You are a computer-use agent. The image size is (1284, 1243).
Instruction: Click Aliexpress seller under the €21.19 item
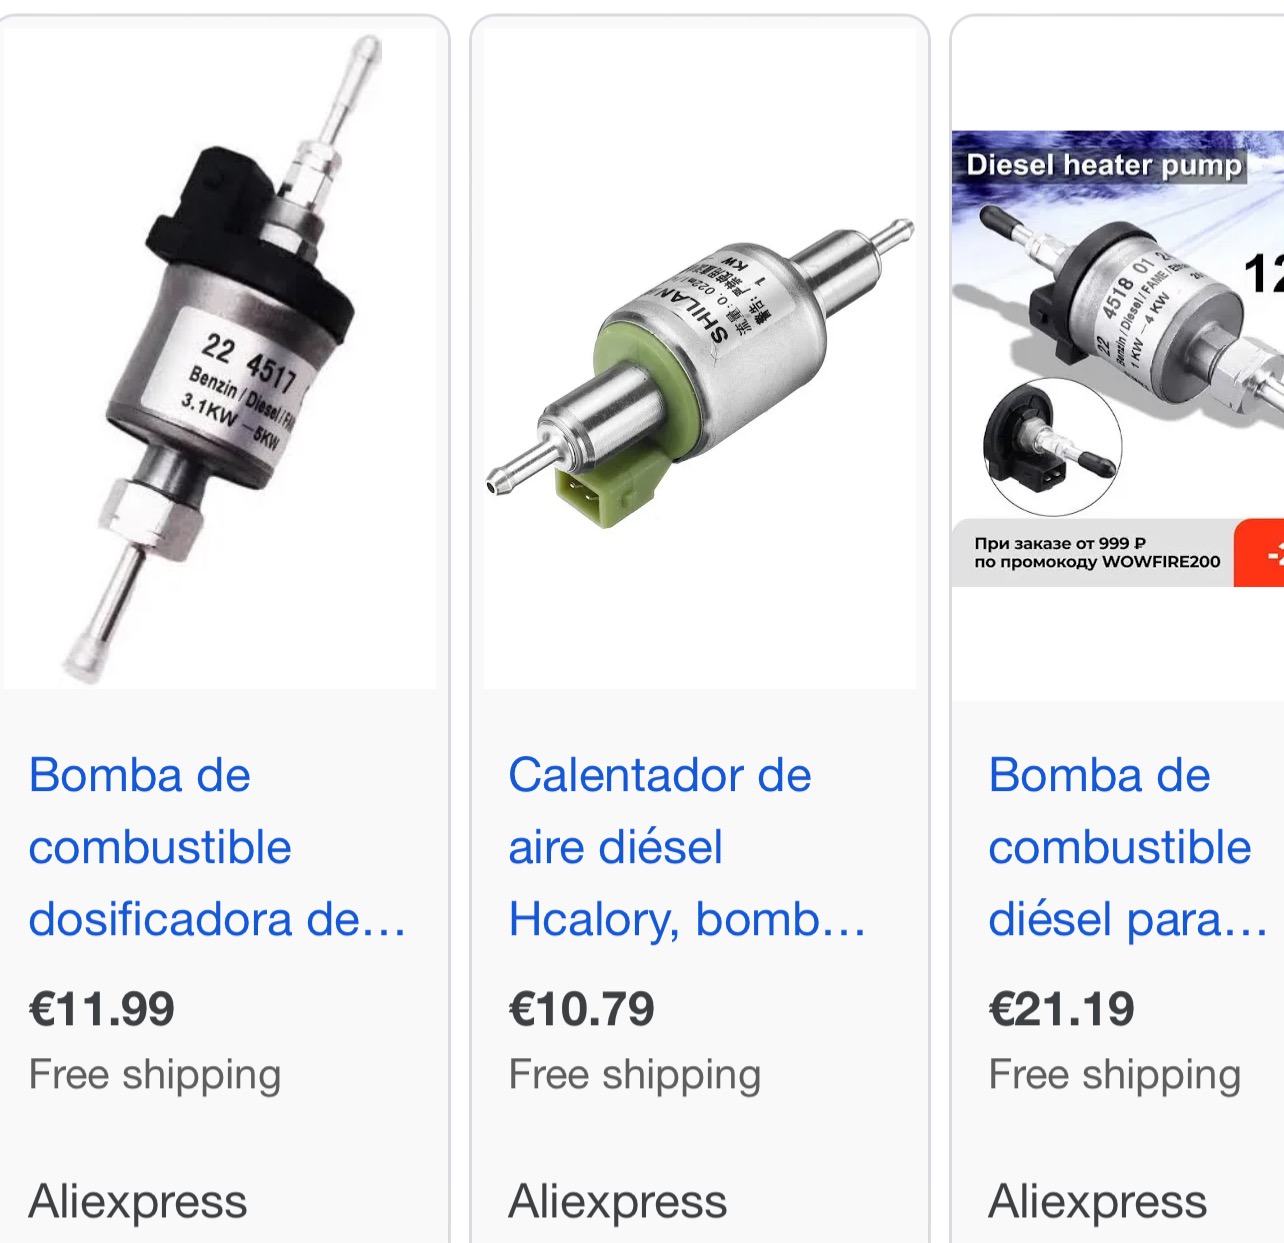coord(1098,1201)
